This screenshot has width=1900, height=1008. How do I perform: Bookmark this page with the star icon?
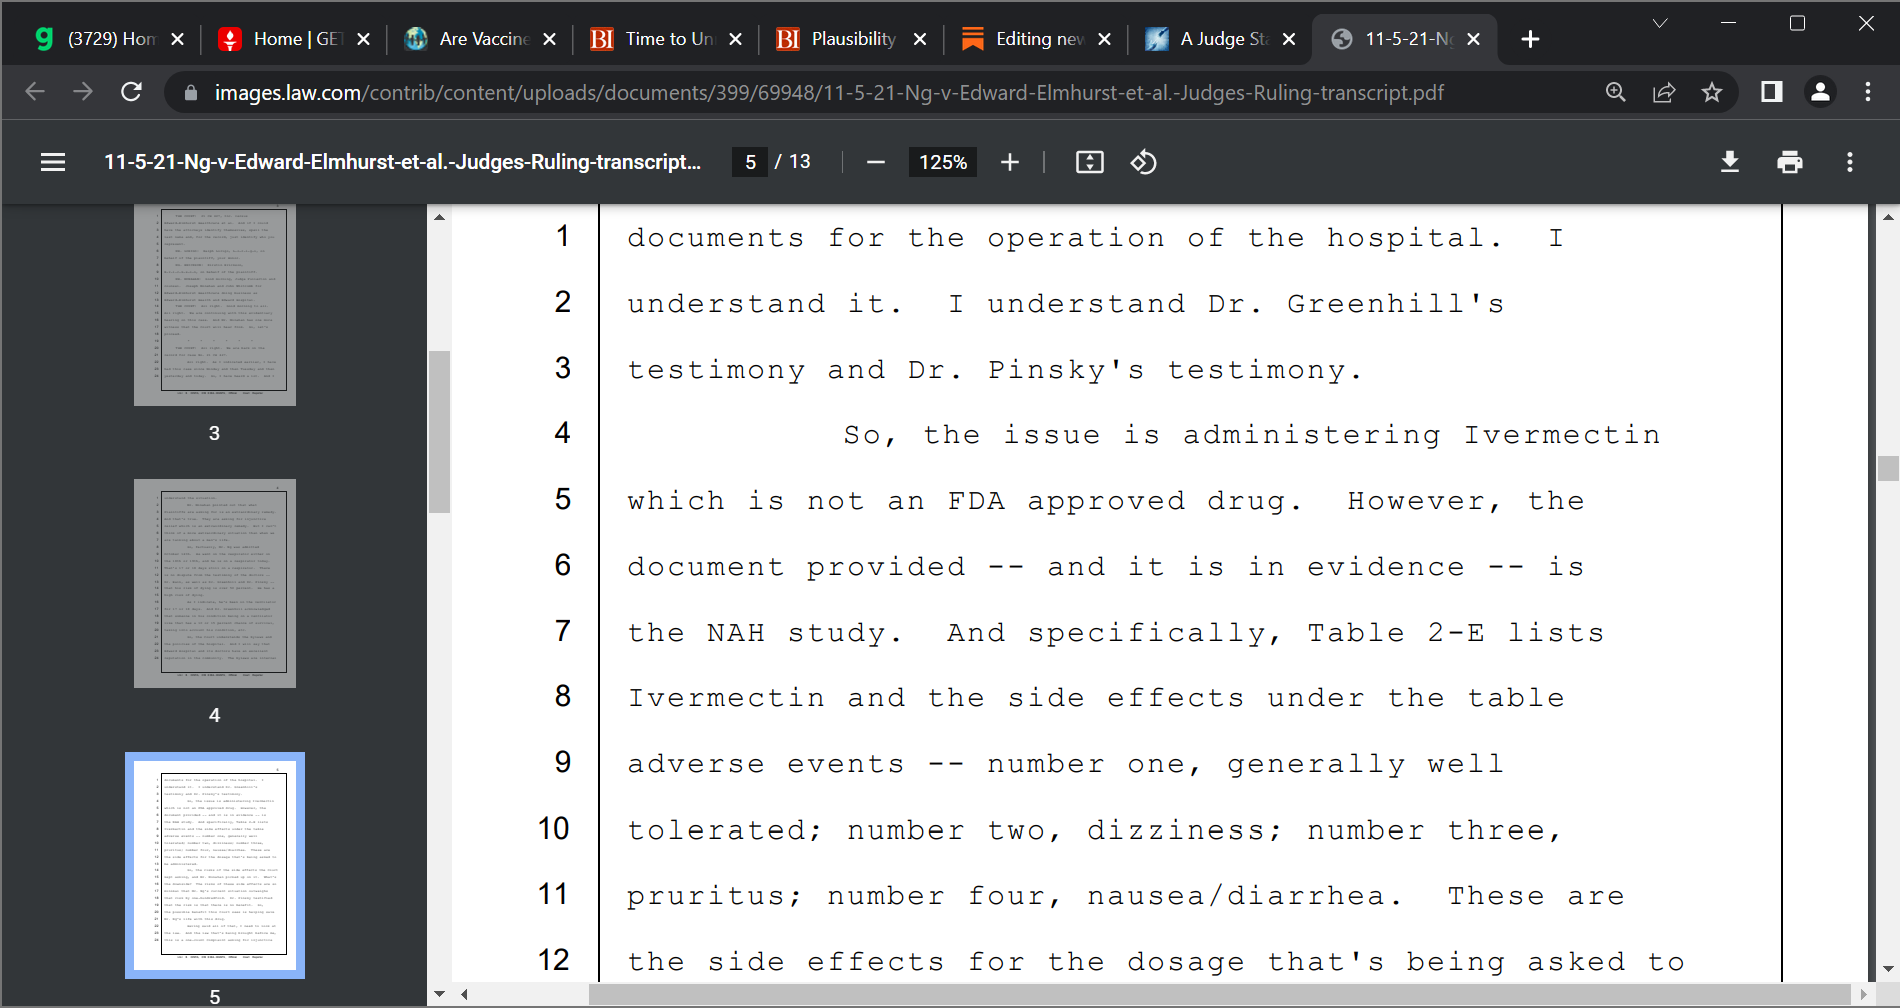point(1712,92)
